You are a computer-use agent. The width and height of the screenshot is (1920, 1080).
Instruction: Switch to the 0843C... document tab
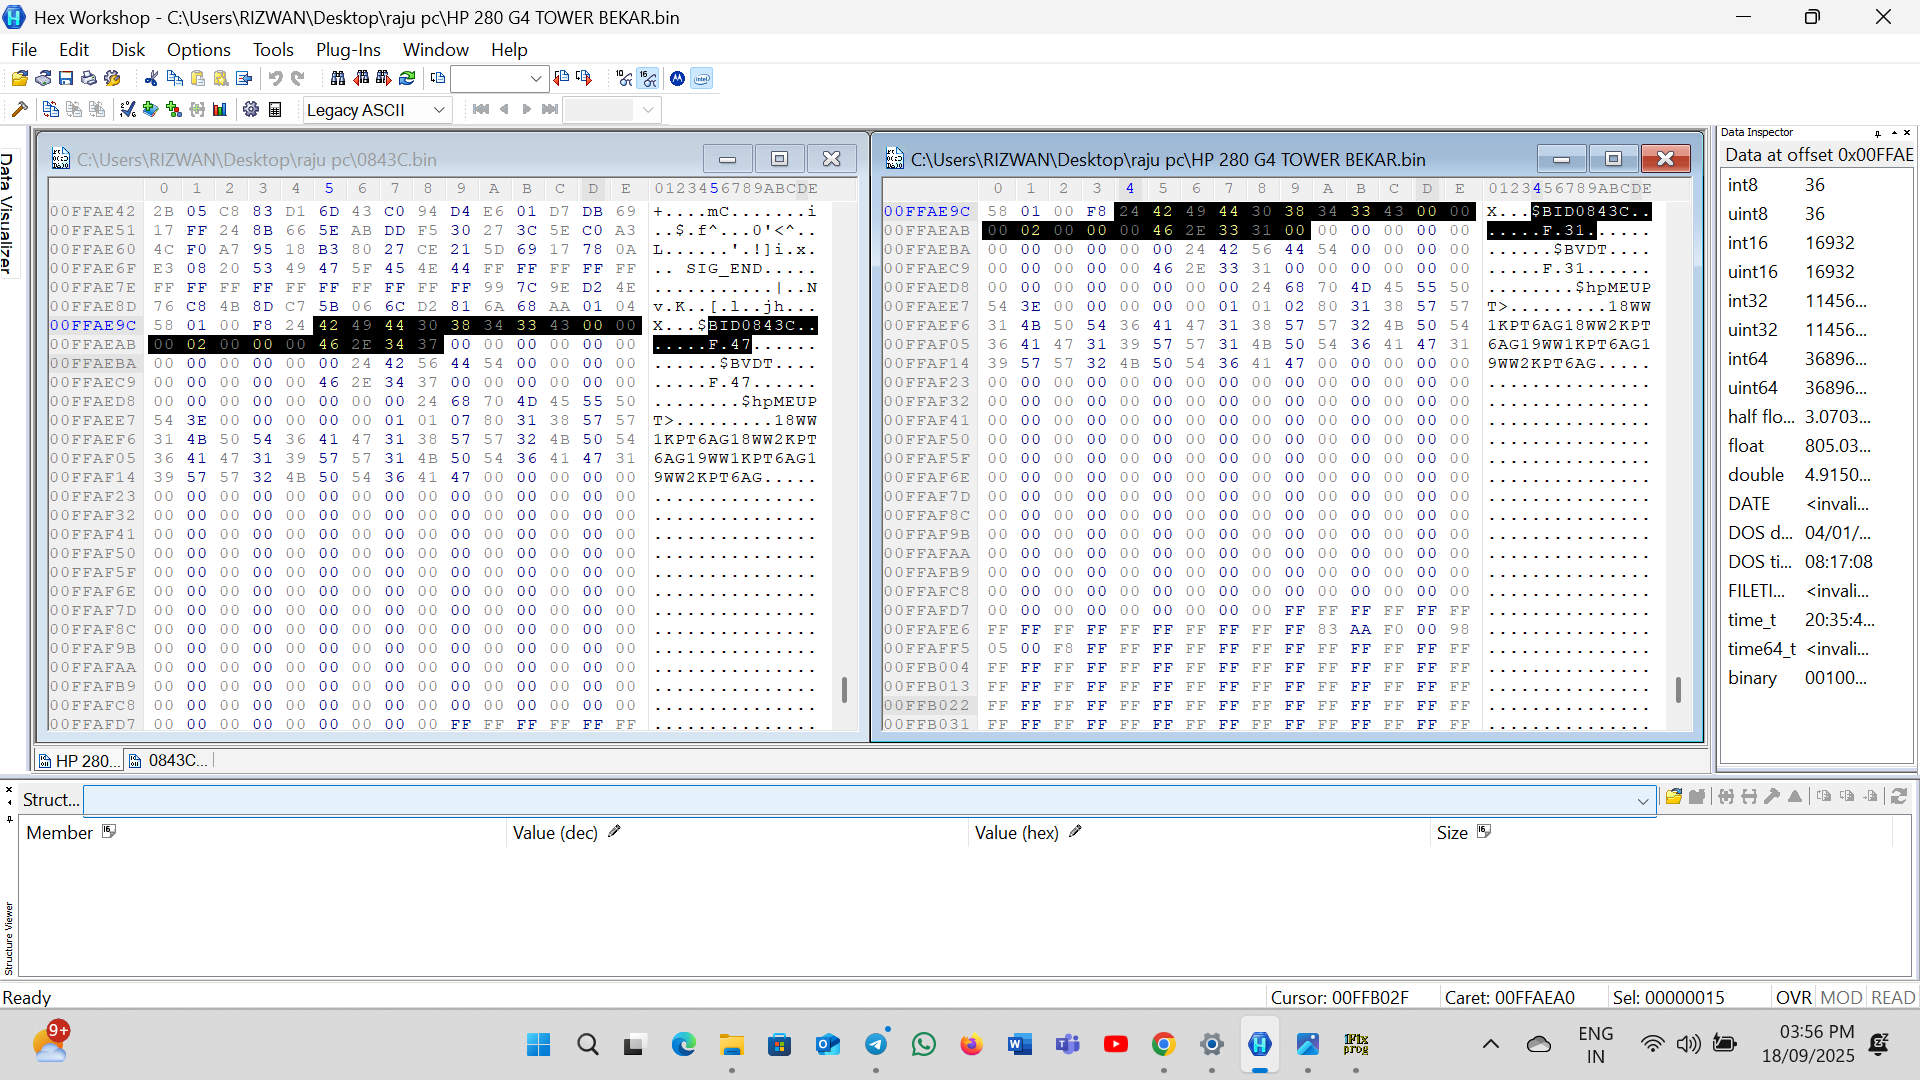(x=169, y=761)
